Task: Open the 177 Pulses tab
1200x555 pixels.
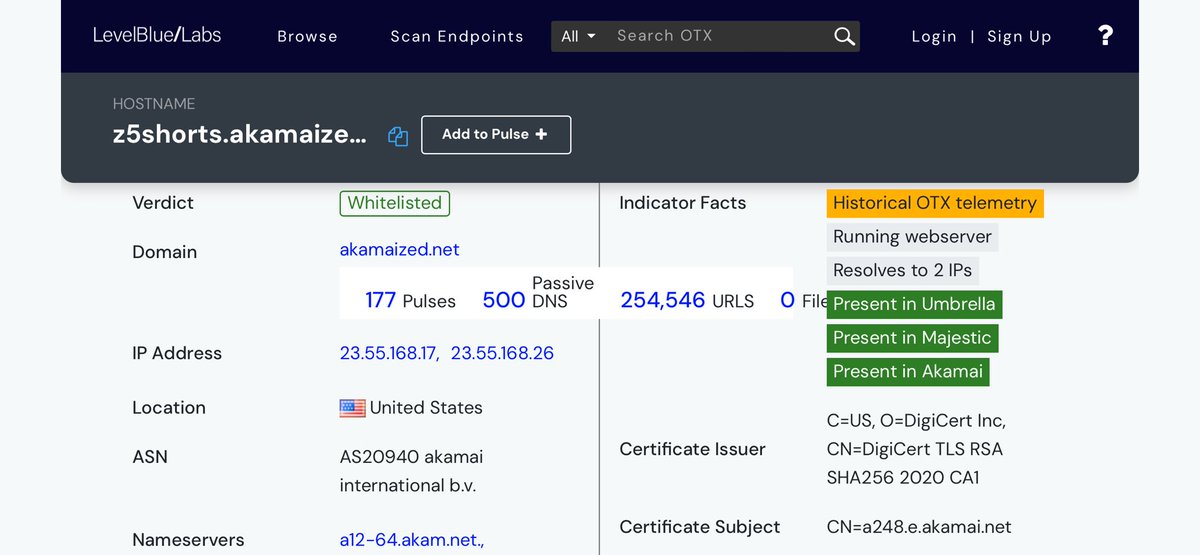Action: click(410, 300)
